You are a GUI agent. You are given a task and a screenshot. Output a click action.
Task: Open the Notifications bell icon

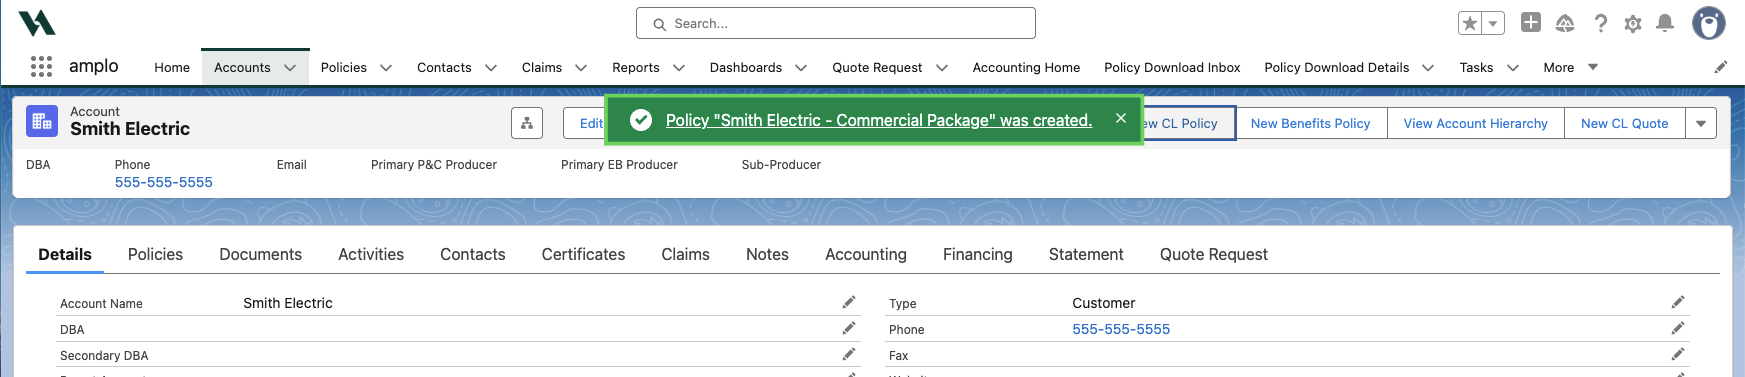click(1665, 23)
